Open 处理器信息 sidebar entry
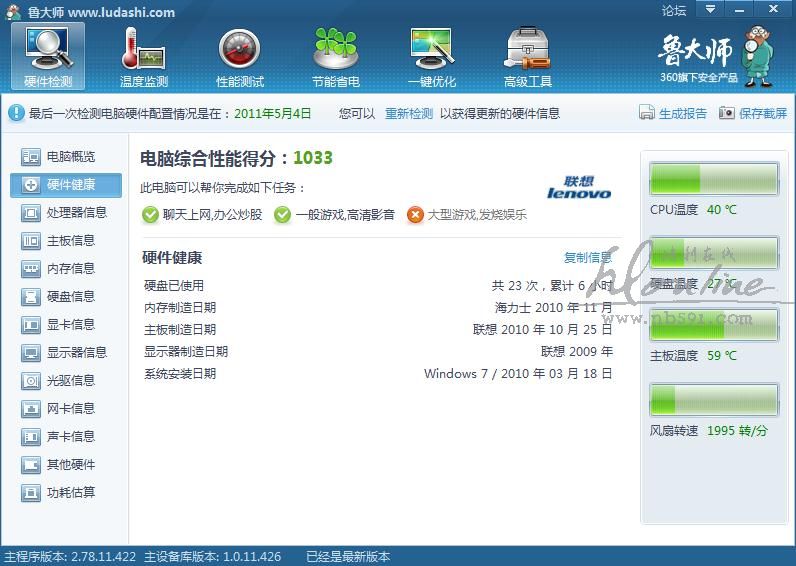The height and width of the screenshot is (566, 796). (66, 213)
